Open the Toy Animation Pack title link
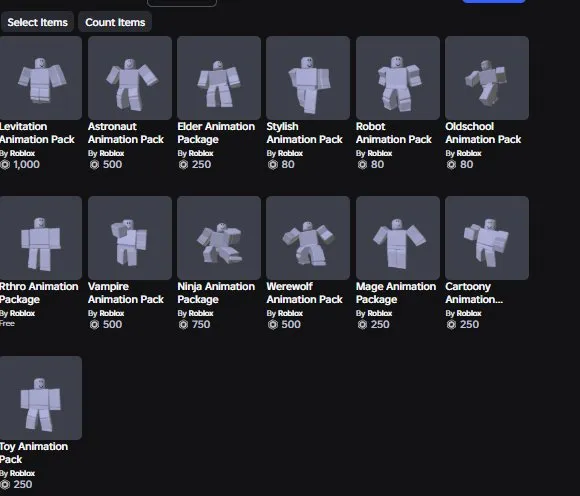 pyautogui.click(x=34, y=453)
